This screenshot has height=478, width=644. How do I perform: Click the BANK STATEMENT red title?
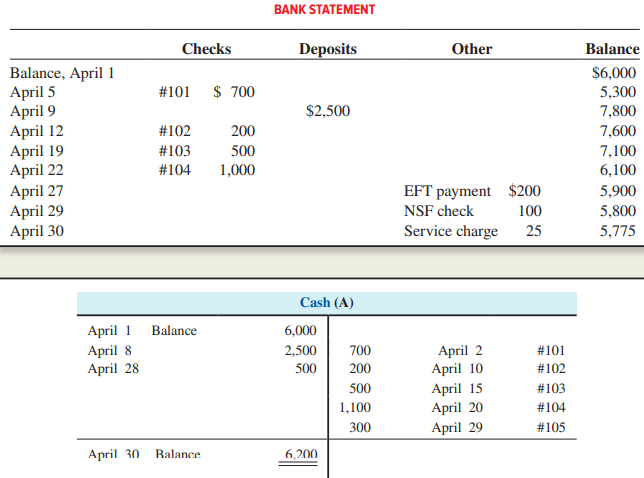pyautogui.click(x=324, y=10)
